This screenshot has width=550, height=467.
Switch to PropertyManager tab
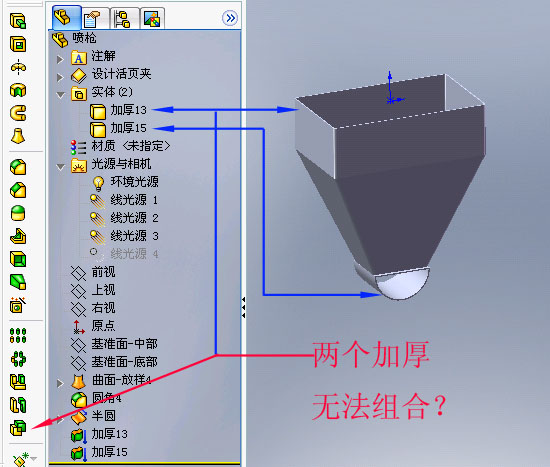94,18
